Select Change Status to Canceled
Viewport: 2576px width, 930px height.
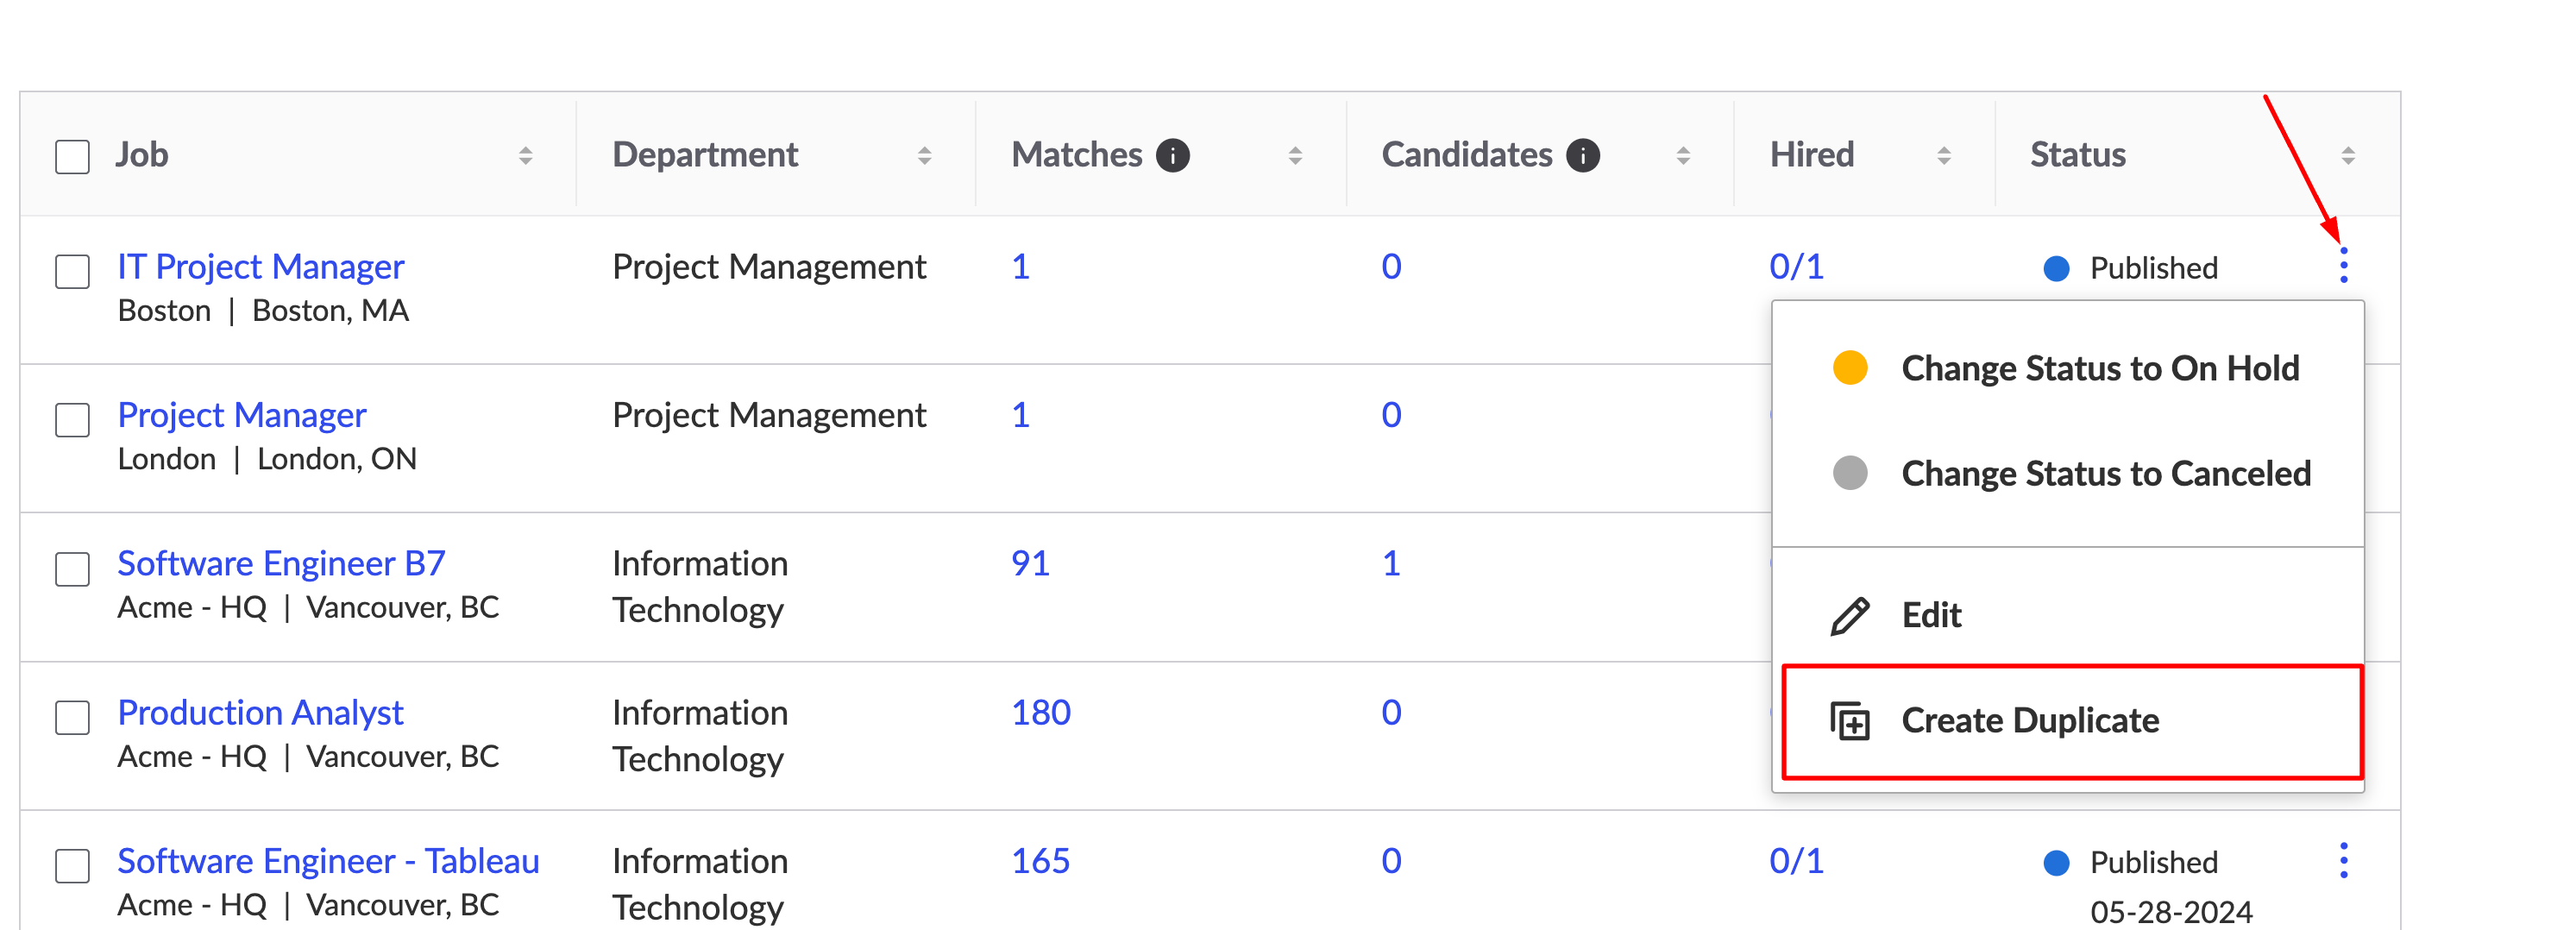click(x=2067, y=473)
